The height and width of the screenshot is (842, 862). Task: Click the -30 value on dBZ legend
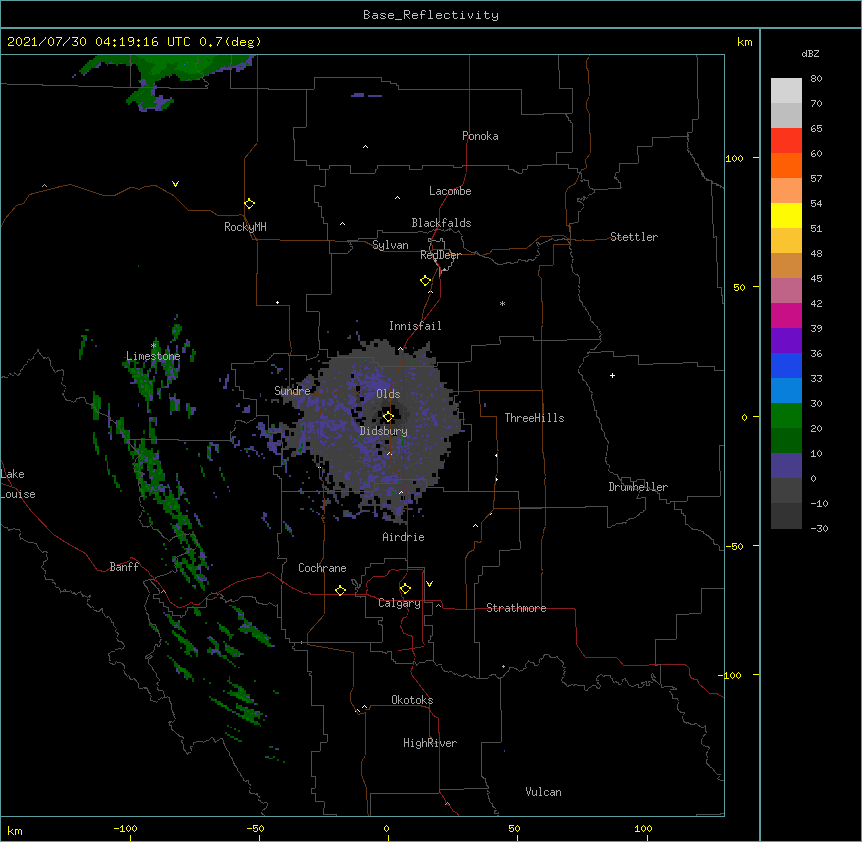(x=819, y=528)
